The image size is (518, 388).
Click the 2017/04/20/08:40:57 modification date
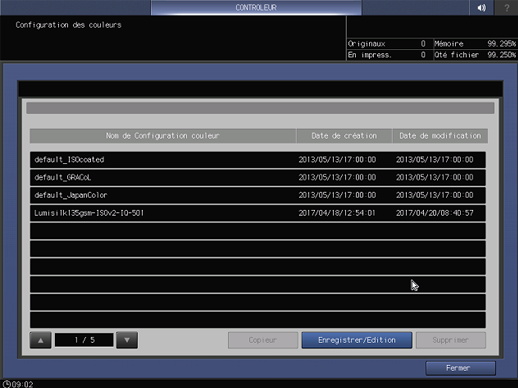coord(435,213)
